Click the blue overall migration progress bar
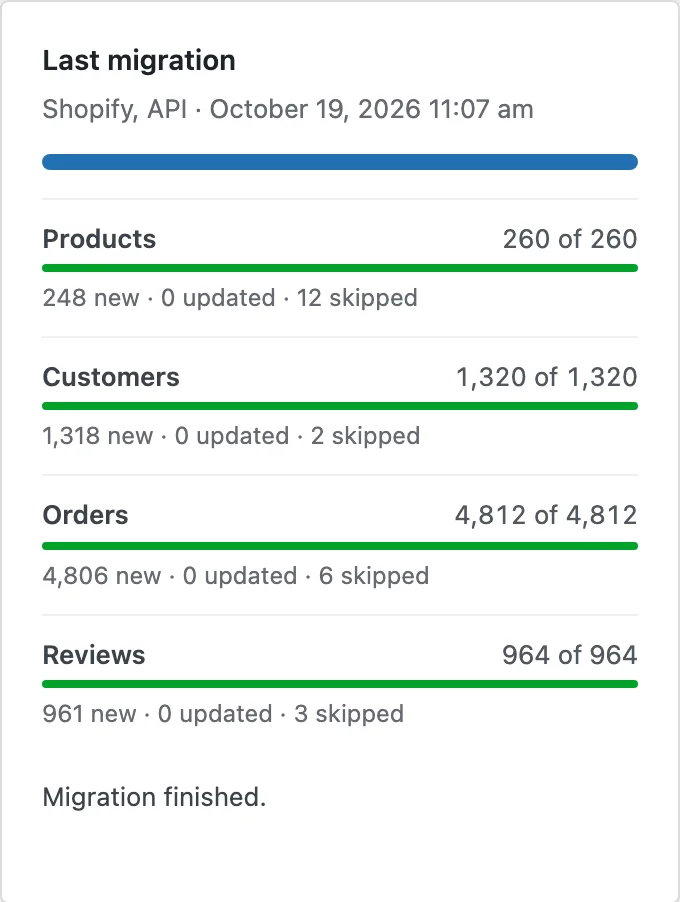This screenshot has width=680, height=902. (x=340, y=162)
